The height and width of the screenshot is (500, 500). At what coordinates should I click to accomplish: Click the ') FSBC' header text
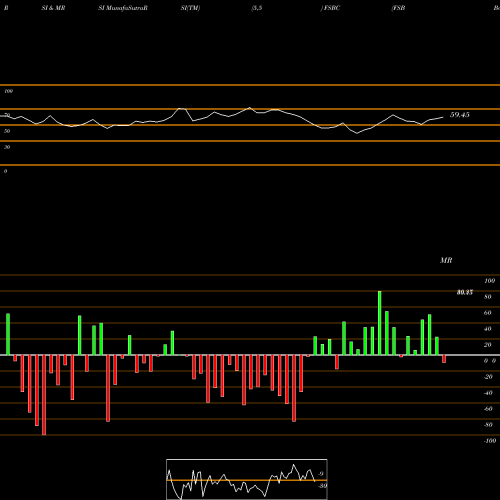coord(330,8)
